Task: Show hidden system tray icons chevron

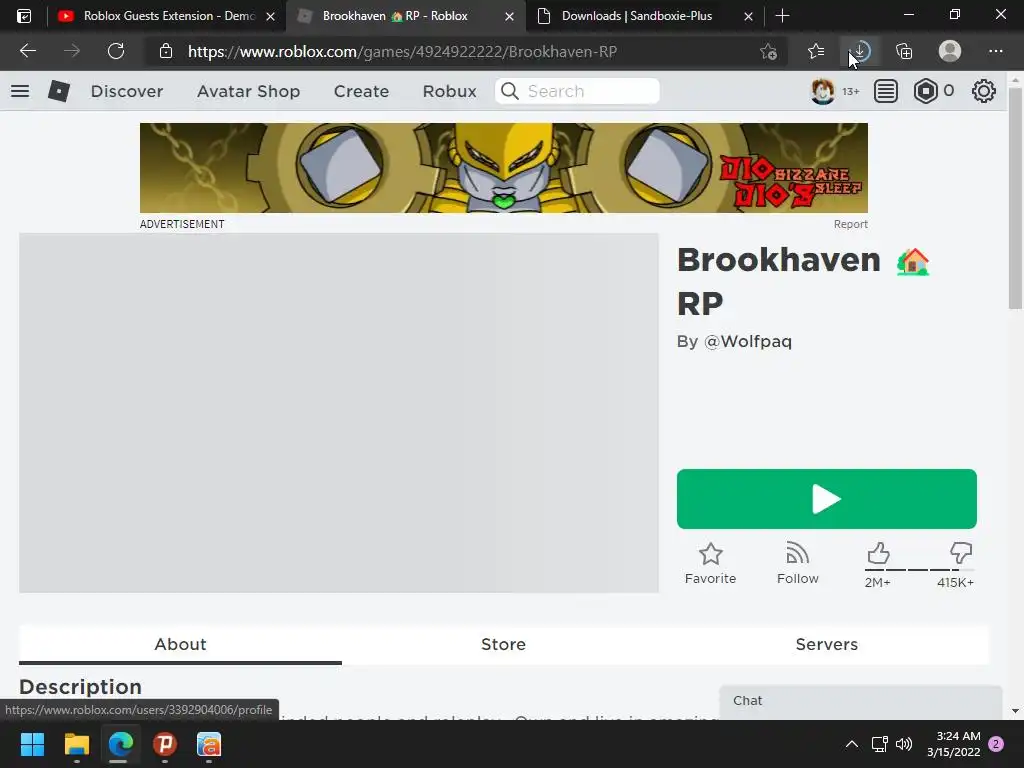Action: pos(852,744)
